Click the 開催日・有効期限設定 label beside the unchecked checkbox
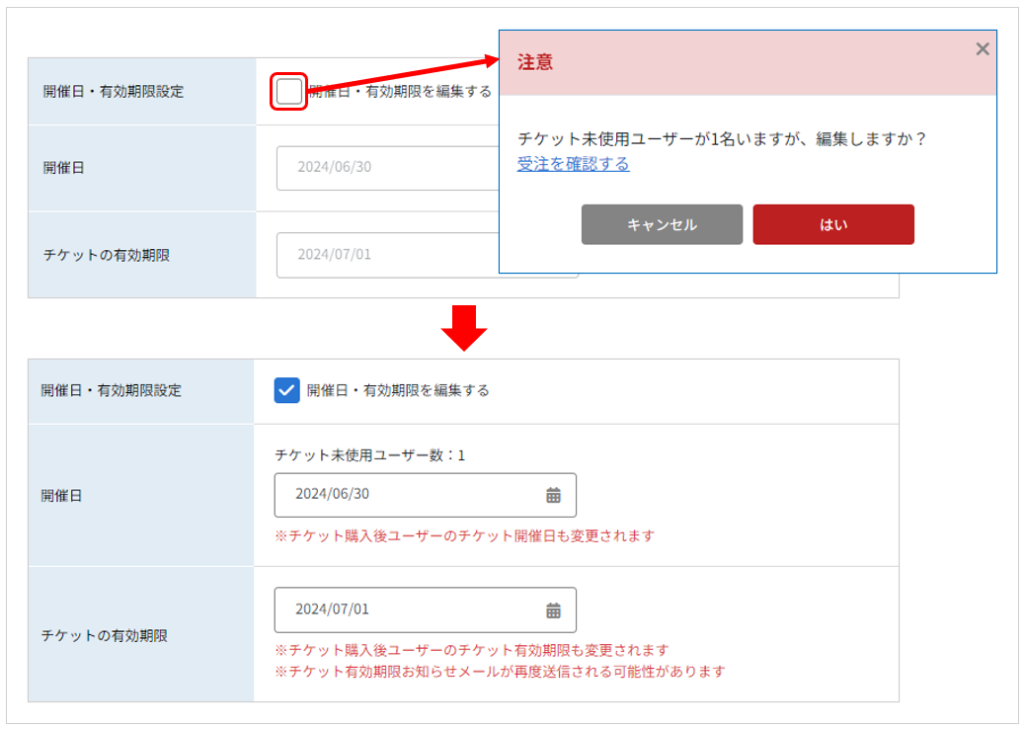The height and width of the screenshot is (730, 1024). pos(114,91)
